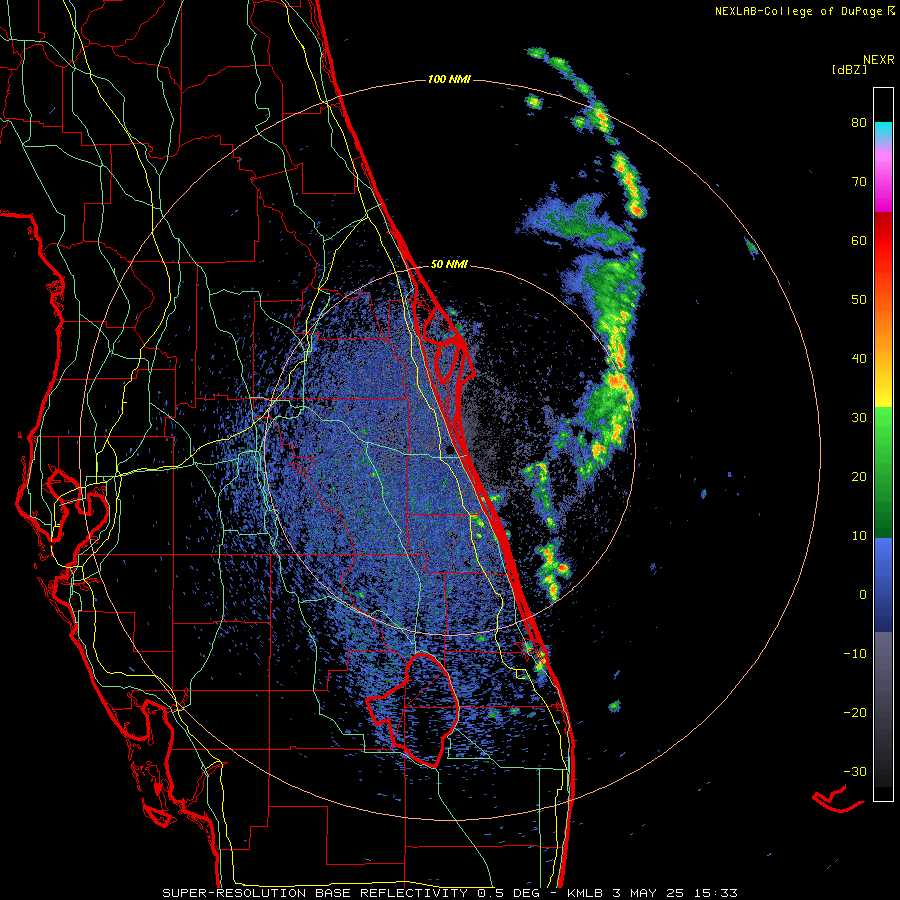Click the 70 value on the dBZ scale
900x900 pixels.
859,182
